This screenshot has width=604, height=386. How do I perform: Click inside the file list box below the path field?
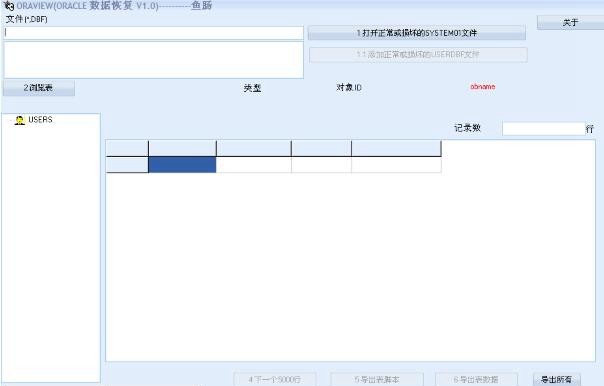153,60
